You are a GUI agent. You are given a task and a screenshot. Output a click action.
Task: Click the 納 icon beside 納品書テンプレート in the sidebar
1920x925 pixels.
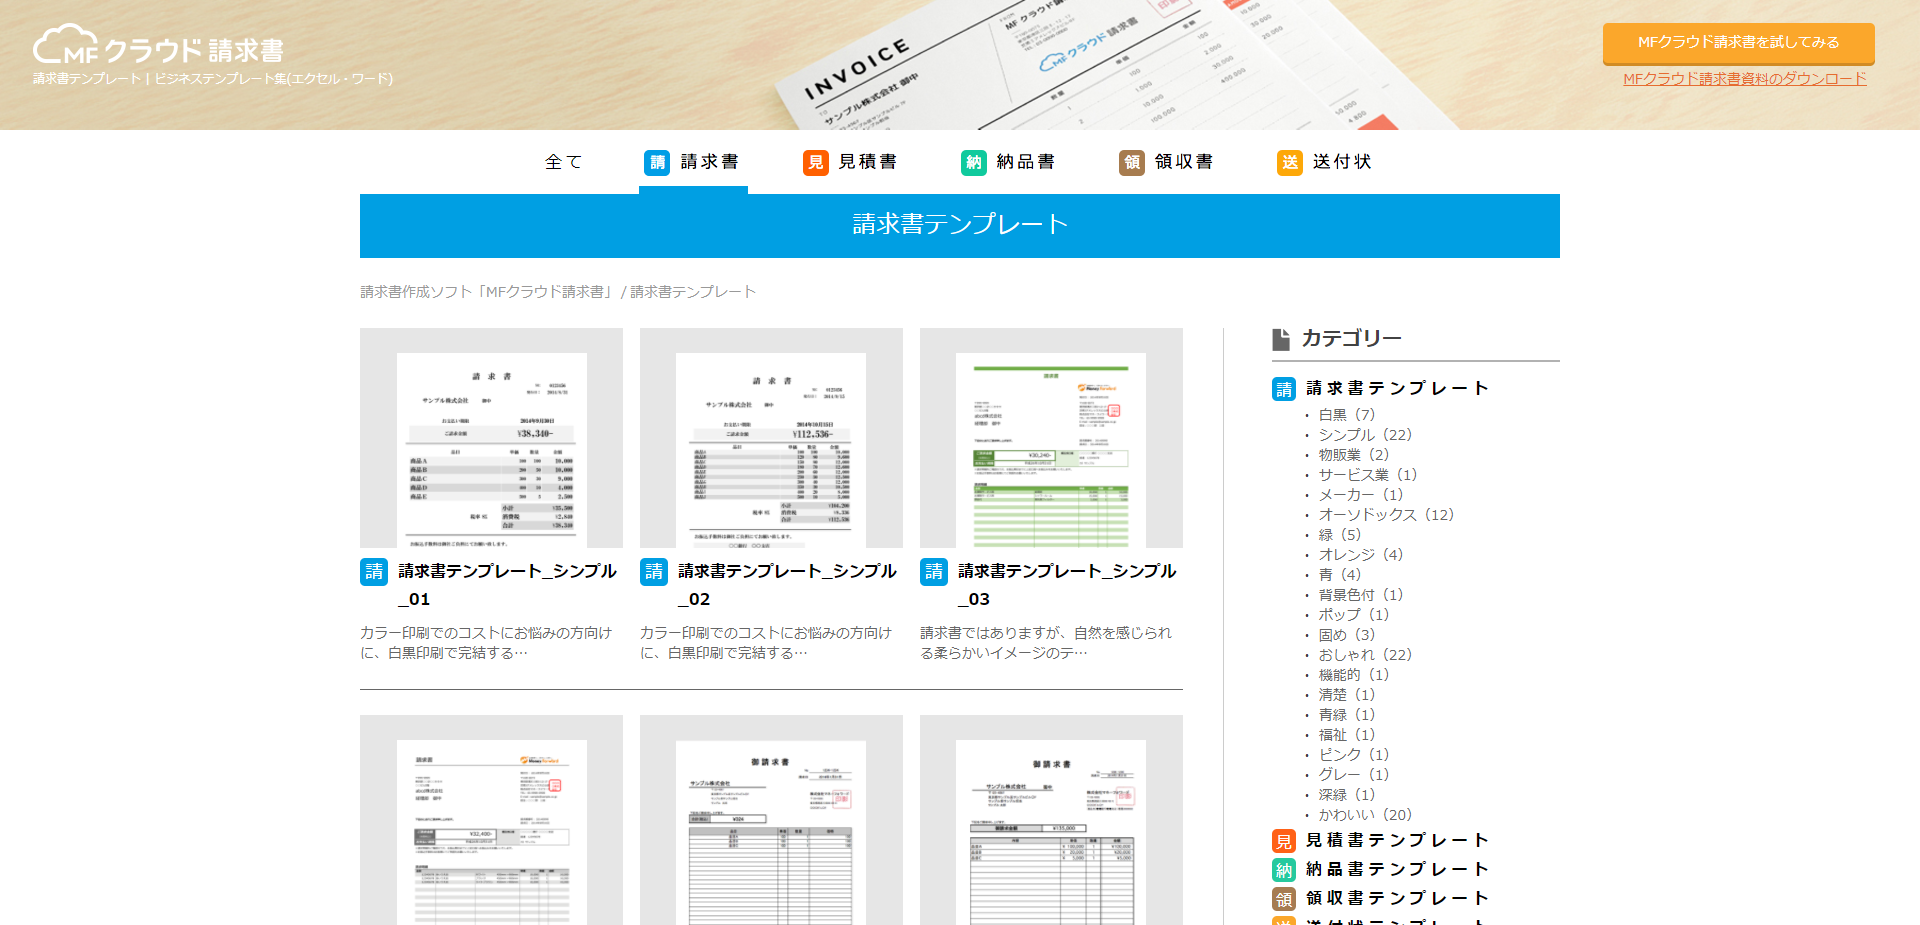coord(1283,869)
